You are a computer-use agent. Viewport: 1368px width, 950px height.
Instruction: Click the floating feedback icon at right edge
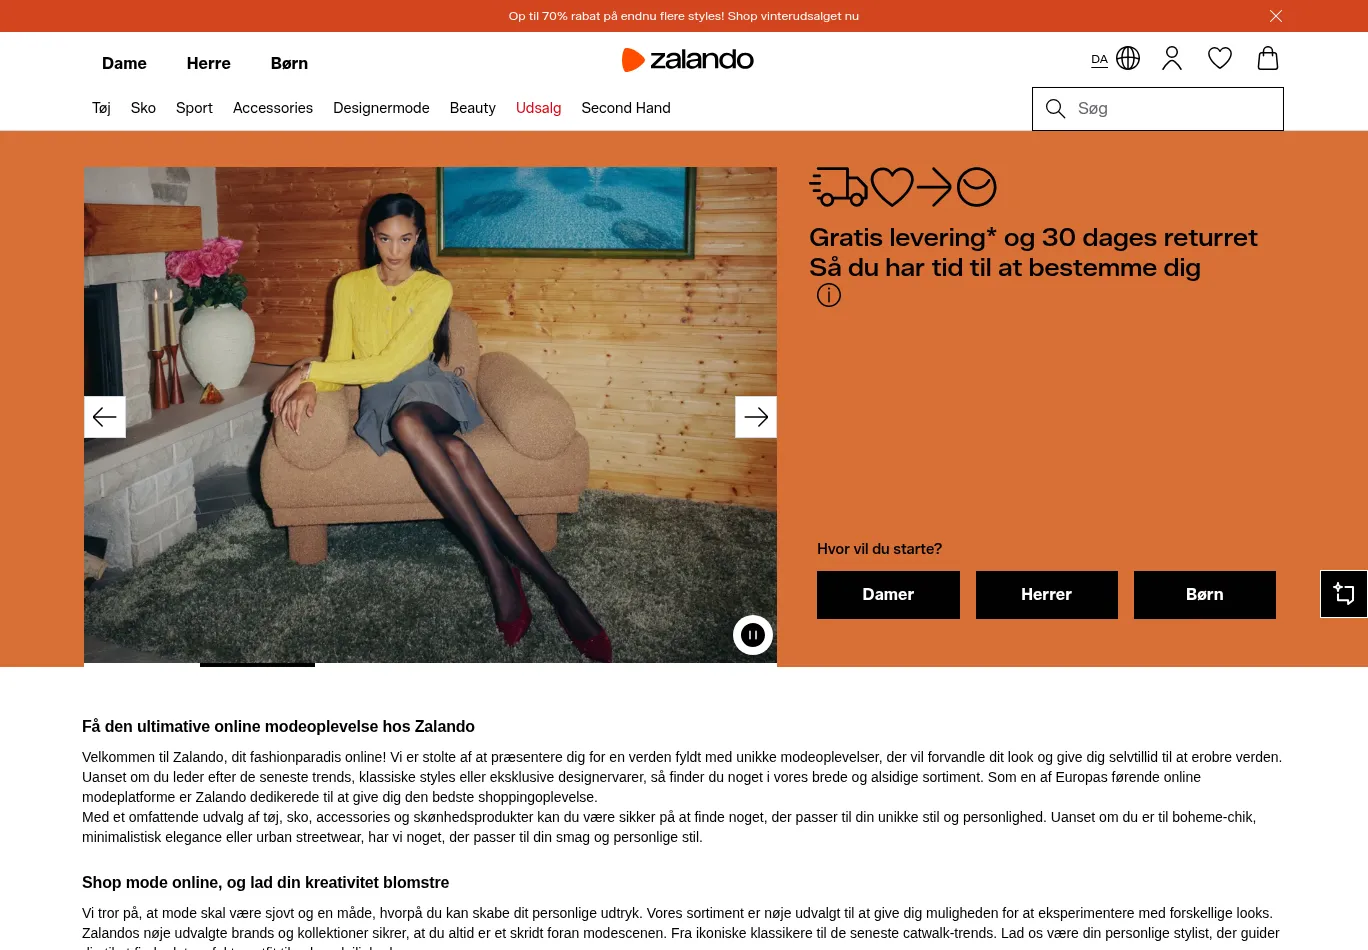point(1344,594)
